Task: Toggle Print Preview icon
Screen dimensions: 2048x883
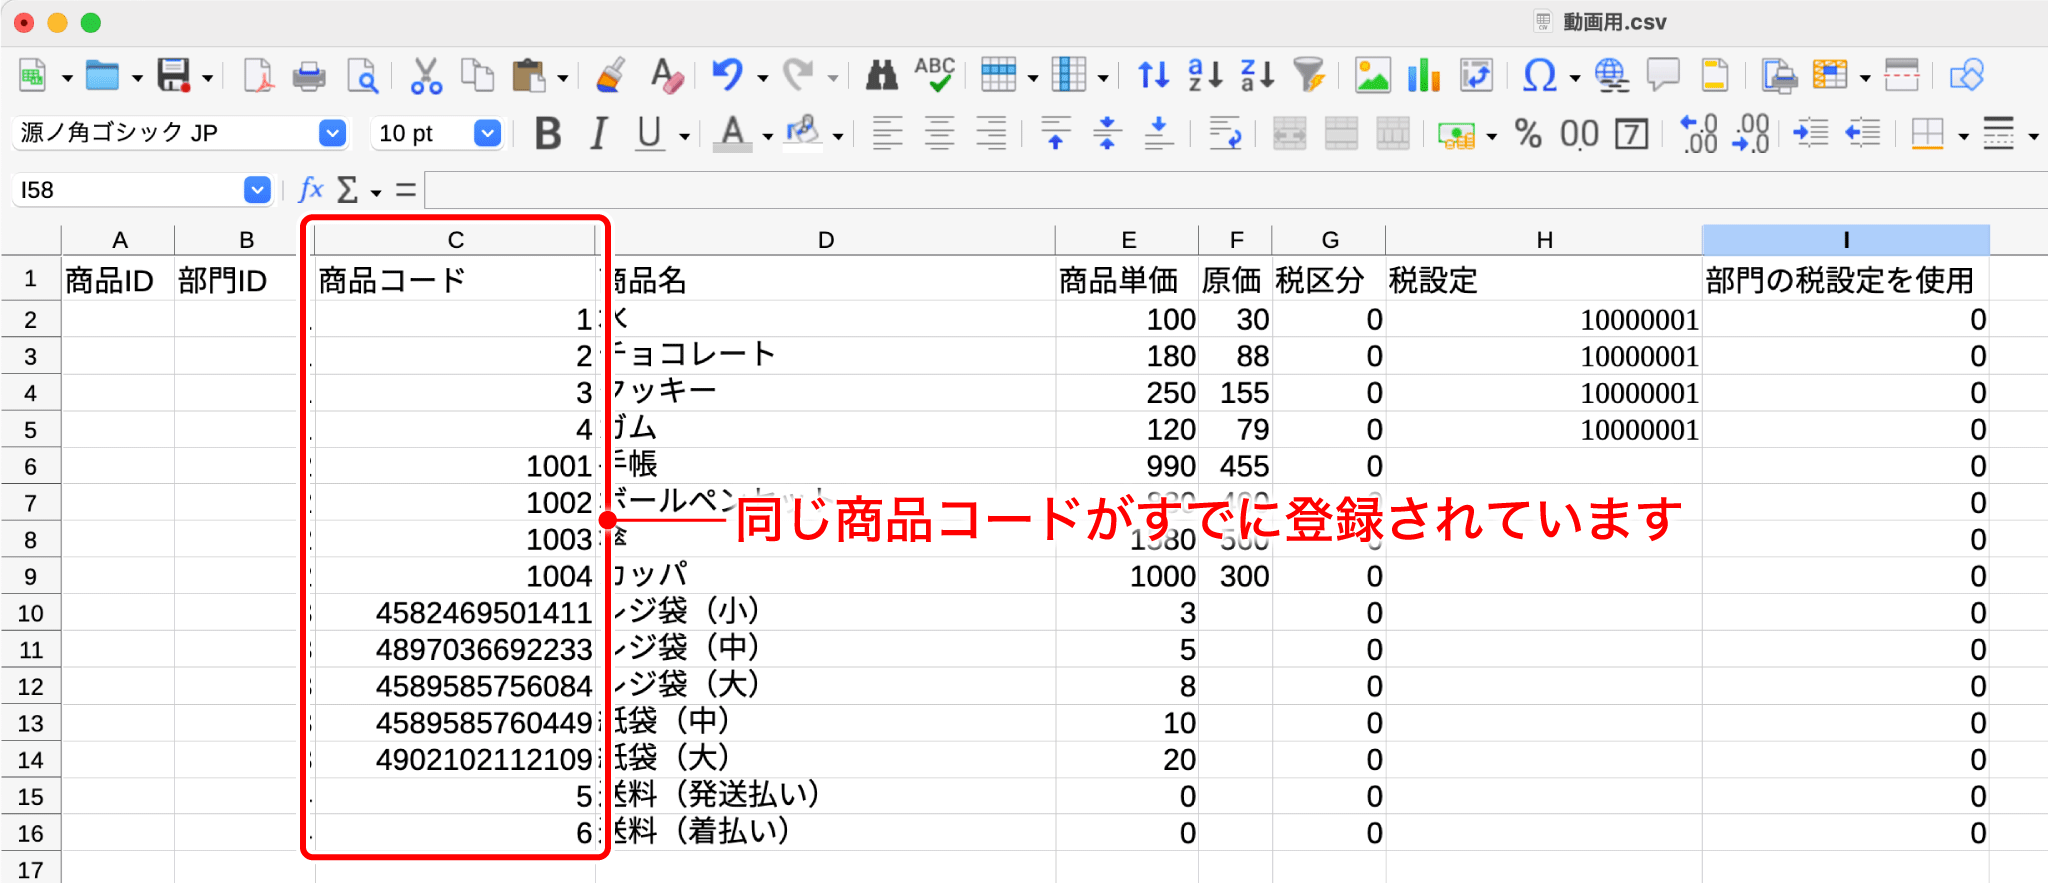Action: (x=362, y=75)
